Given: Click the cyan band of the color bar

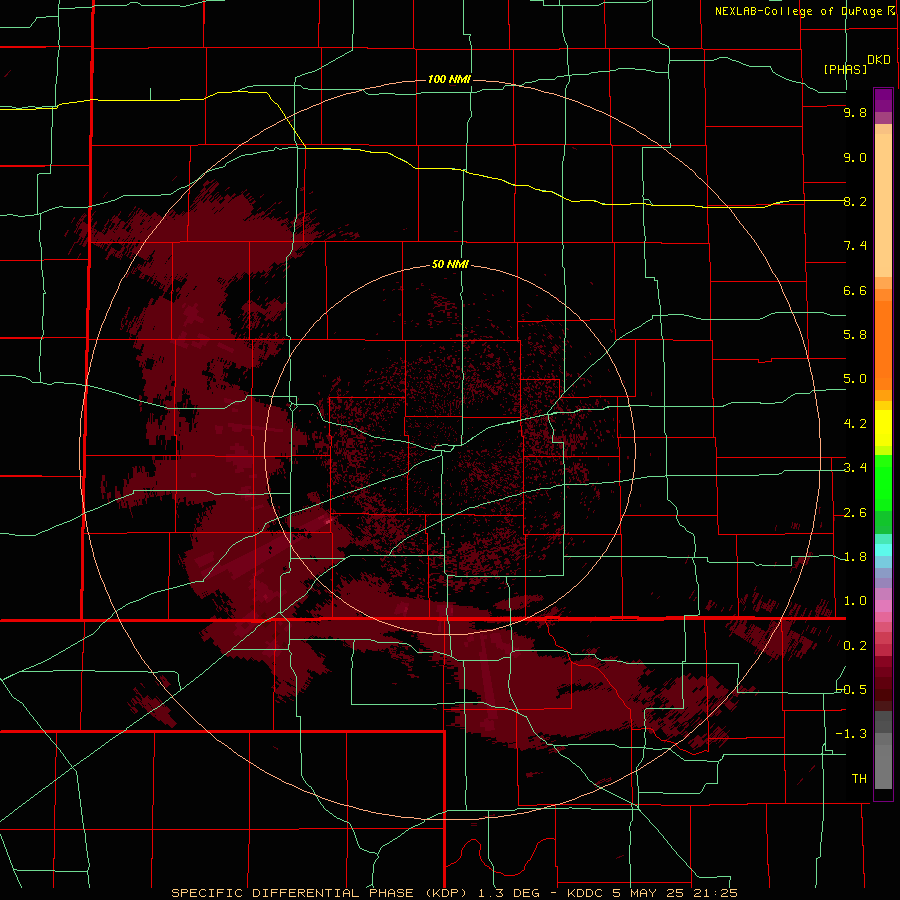Looking at the screenshot, I should coord(883,550).
